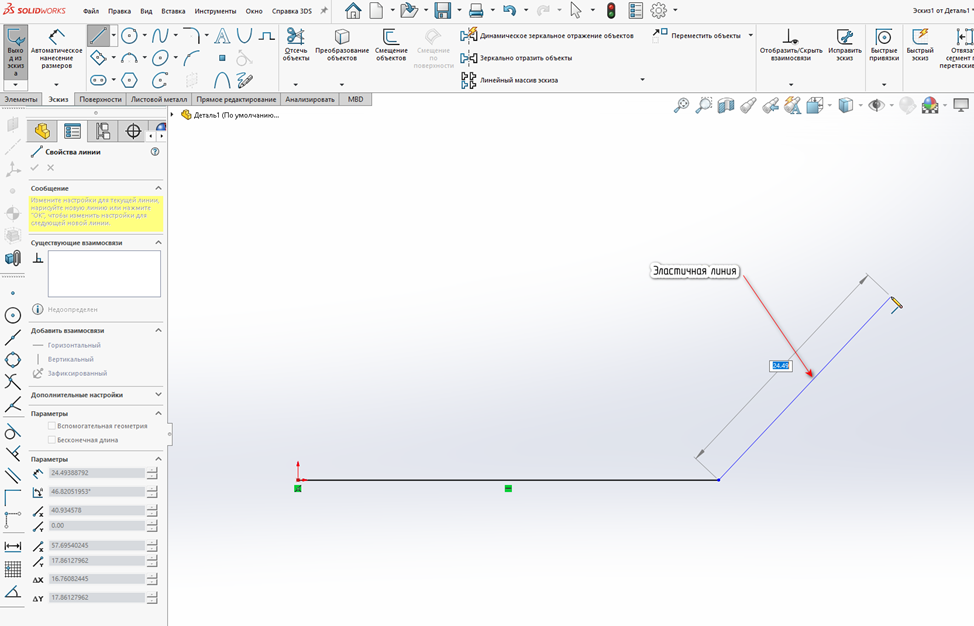Enable the Бесконечная длина checkbox
The height and width of the screenshot is (626, 974).
click(52, 440)
